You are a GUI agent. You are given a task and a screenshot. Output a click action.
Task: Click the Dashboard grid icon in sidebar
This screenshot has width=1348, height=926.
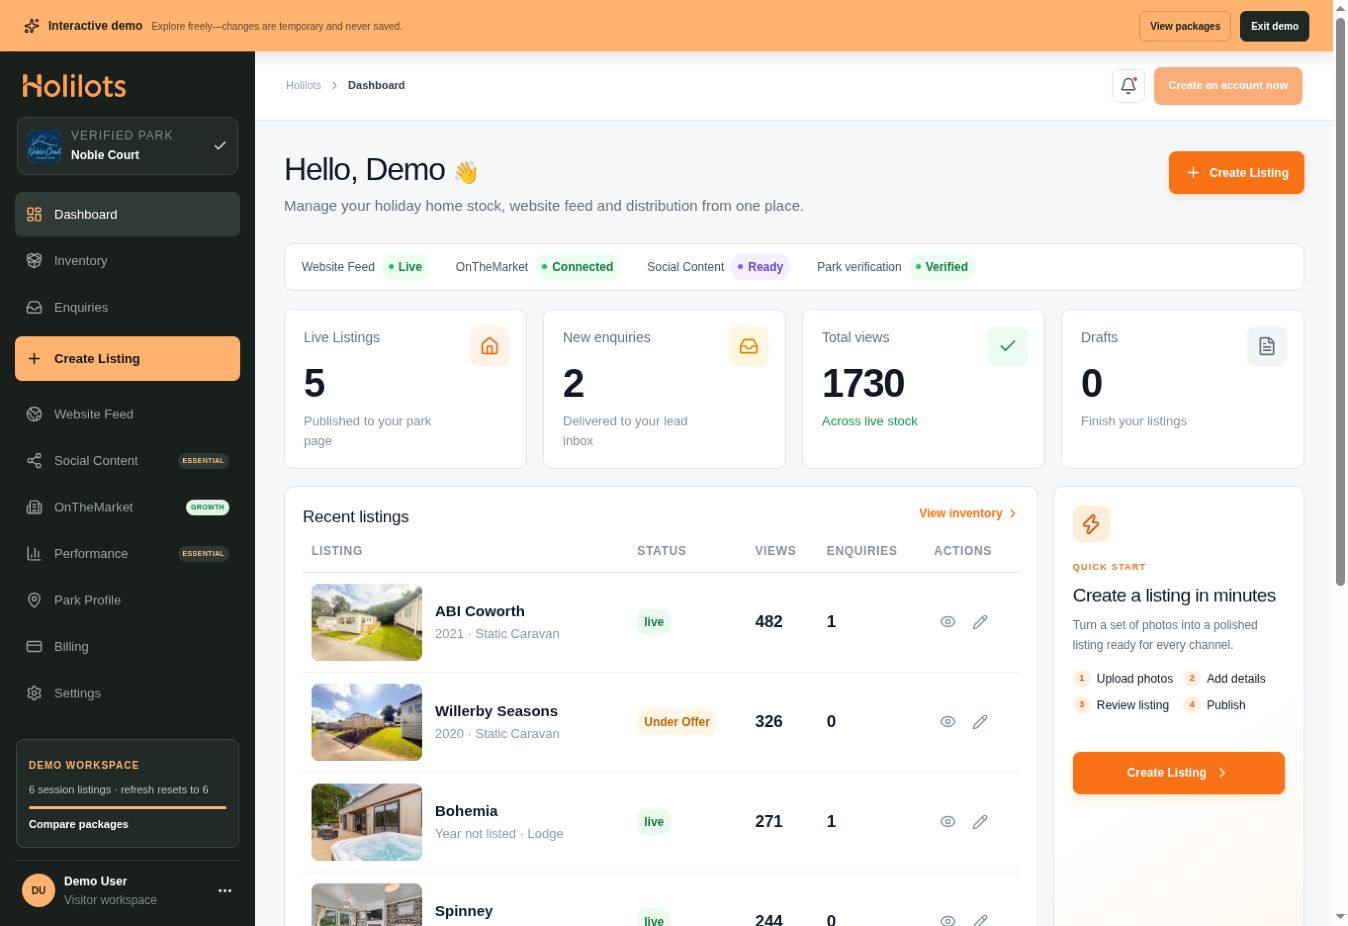coord(34,214)
